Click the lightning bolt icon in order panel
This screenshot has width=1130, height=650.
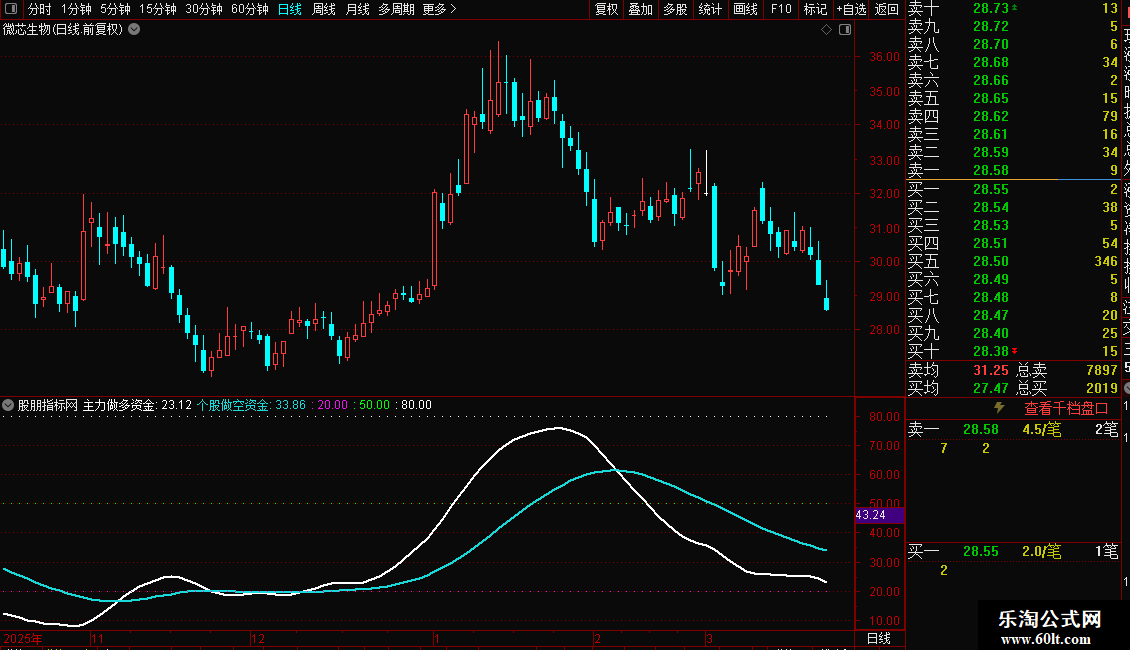click(x=998, y=408)
